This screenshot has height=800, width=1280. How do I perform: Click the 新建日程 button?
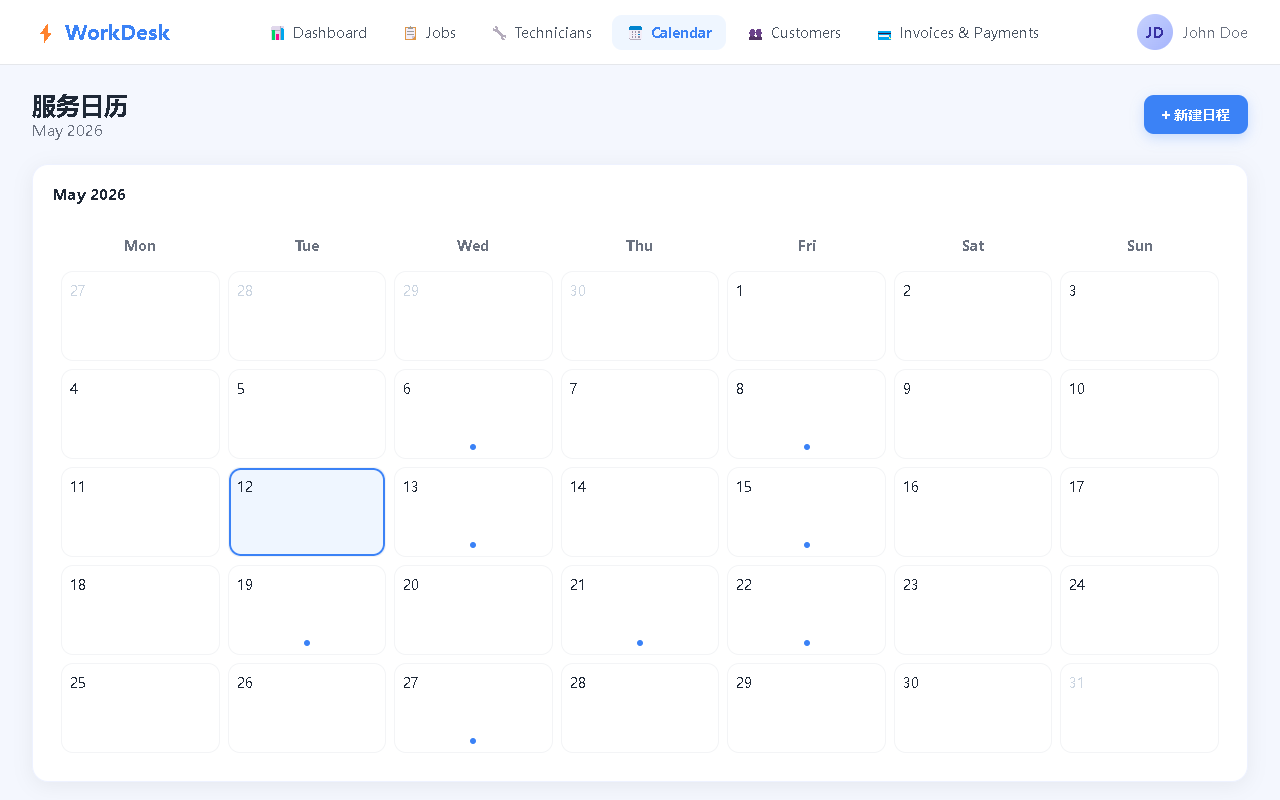(x=1196, y=114)
